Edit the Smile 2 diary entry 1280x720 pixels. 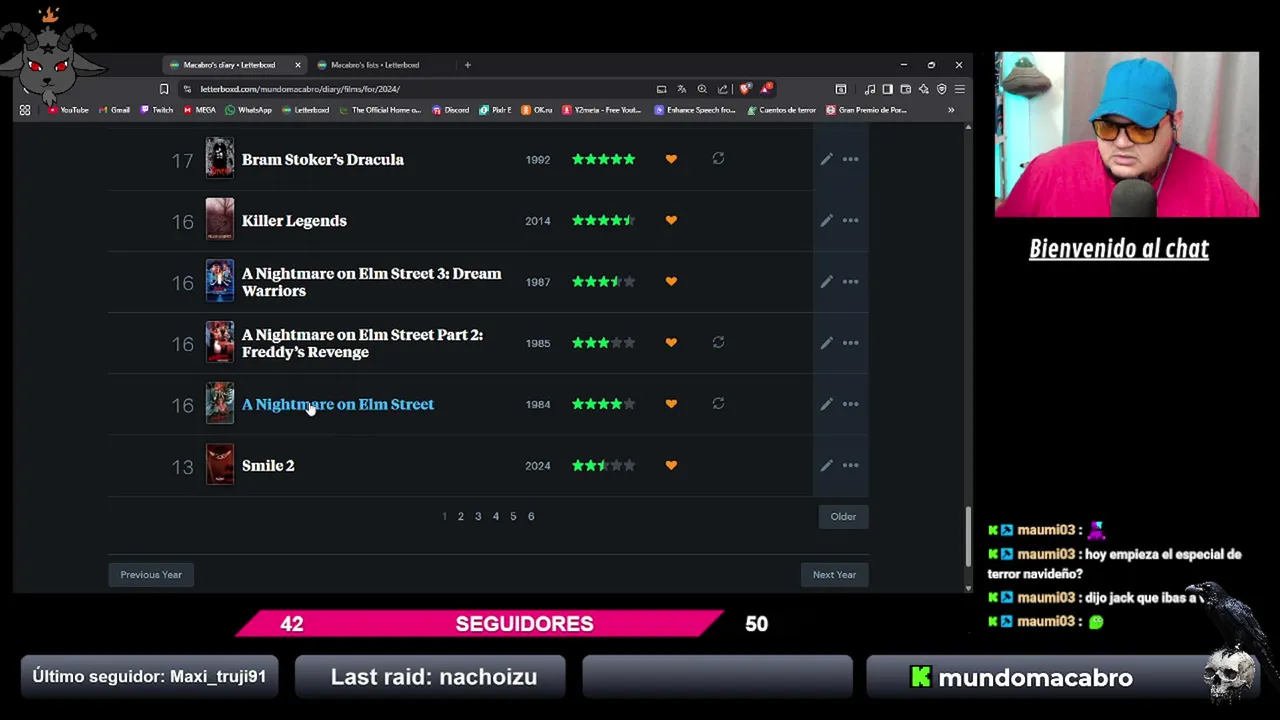(826, 465)
